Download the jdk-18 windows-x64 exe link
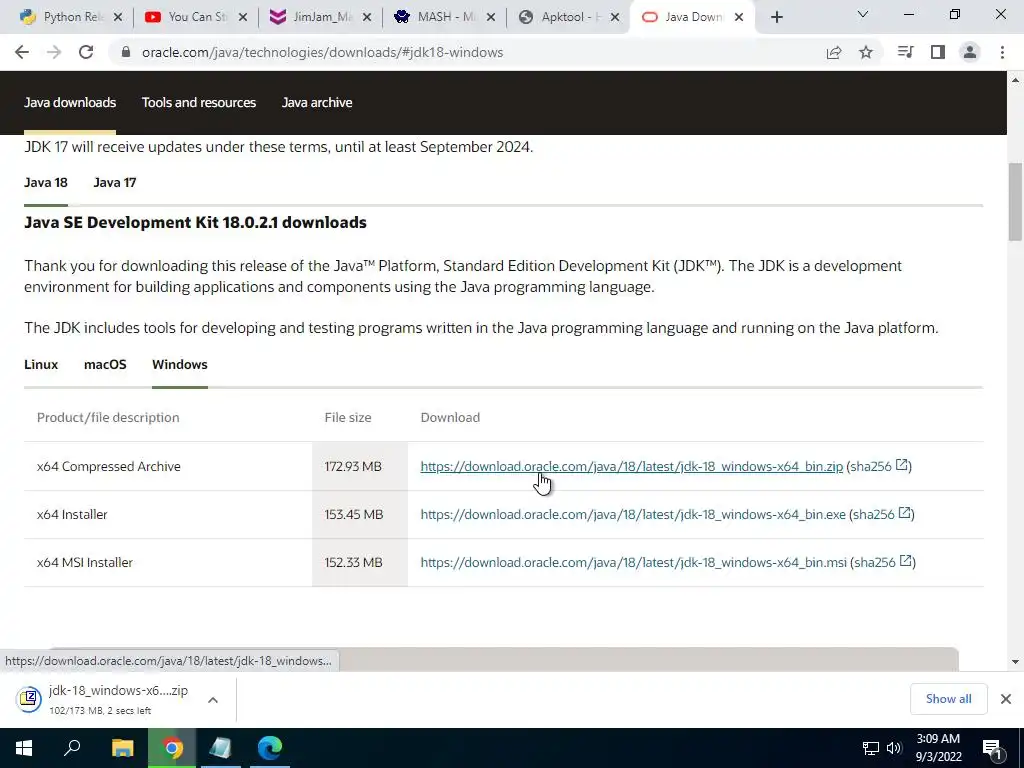This screenshot has width=1024, height=768. point(633,515)
